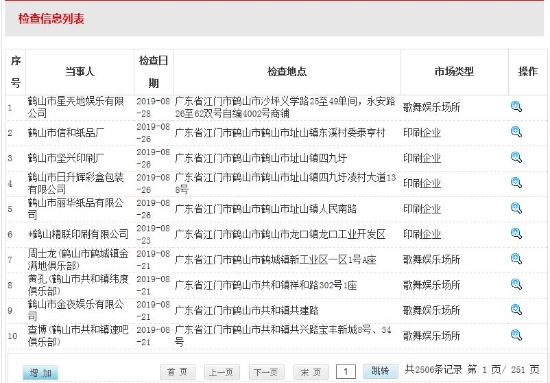The width and height of the screenshot is (550, 383).
Task: Click the 上一页 previous page button
Action: tap(222, 372)
